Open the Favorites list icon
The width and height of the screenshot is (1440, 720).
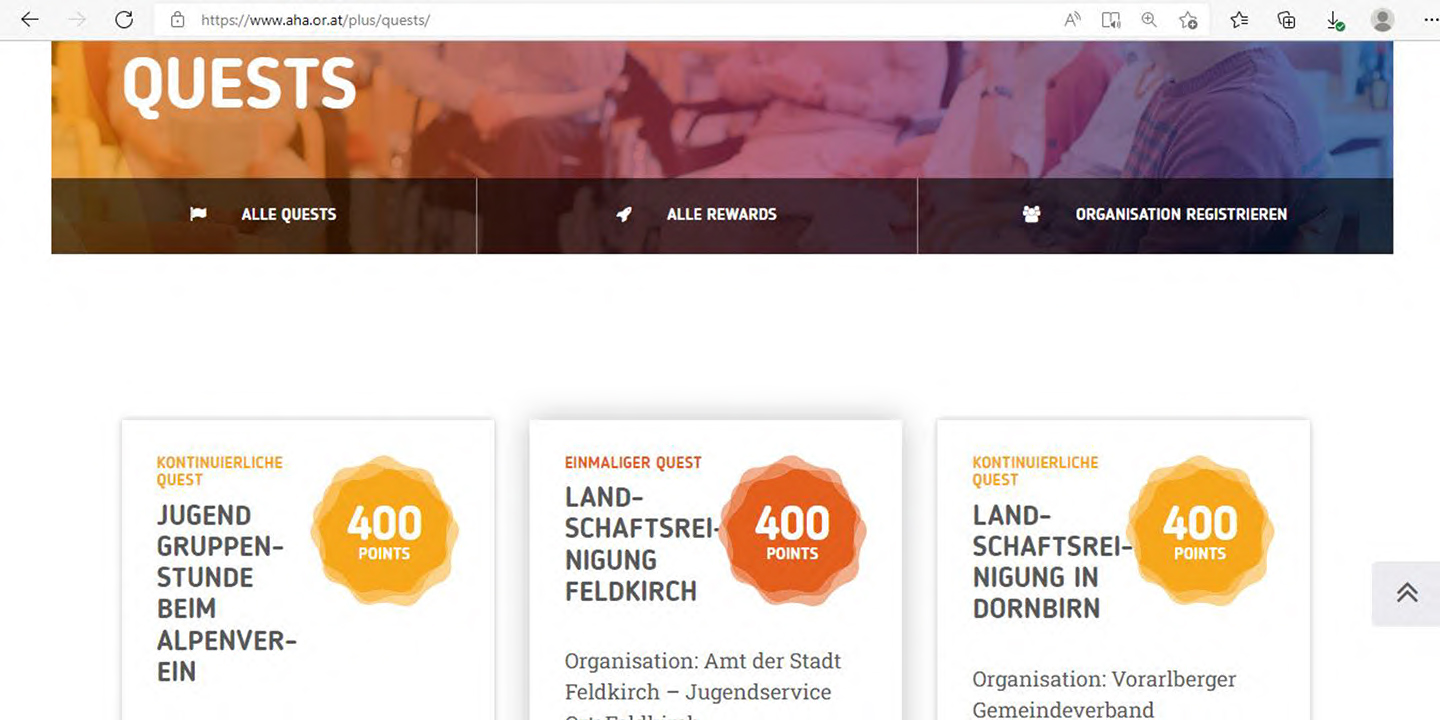1239,20
